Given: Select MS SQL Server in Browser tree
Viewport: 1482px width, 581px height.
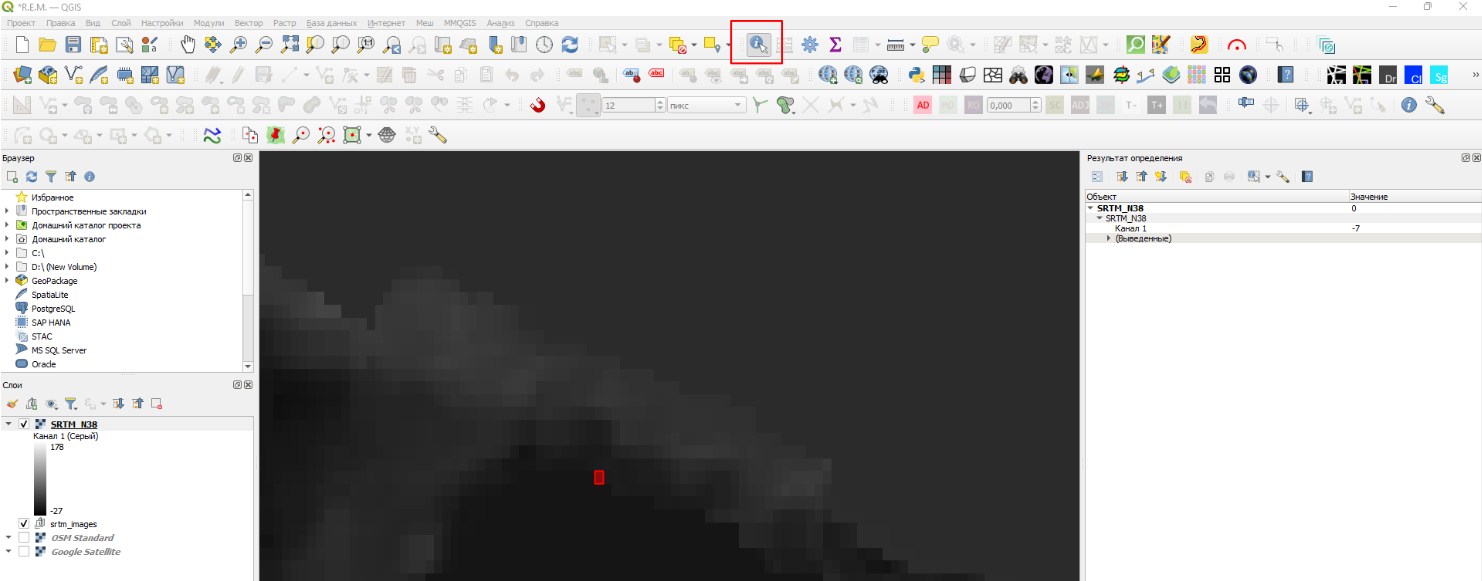Looking at the screenshot, I should 59,351.
